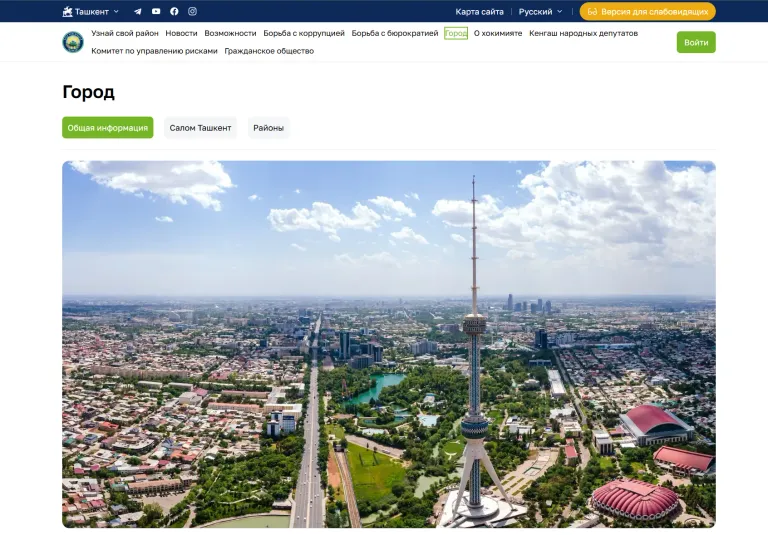Select the Общая информация tab
The width and height of the screenshot is (768, 535).
click(x=108, y=127)
